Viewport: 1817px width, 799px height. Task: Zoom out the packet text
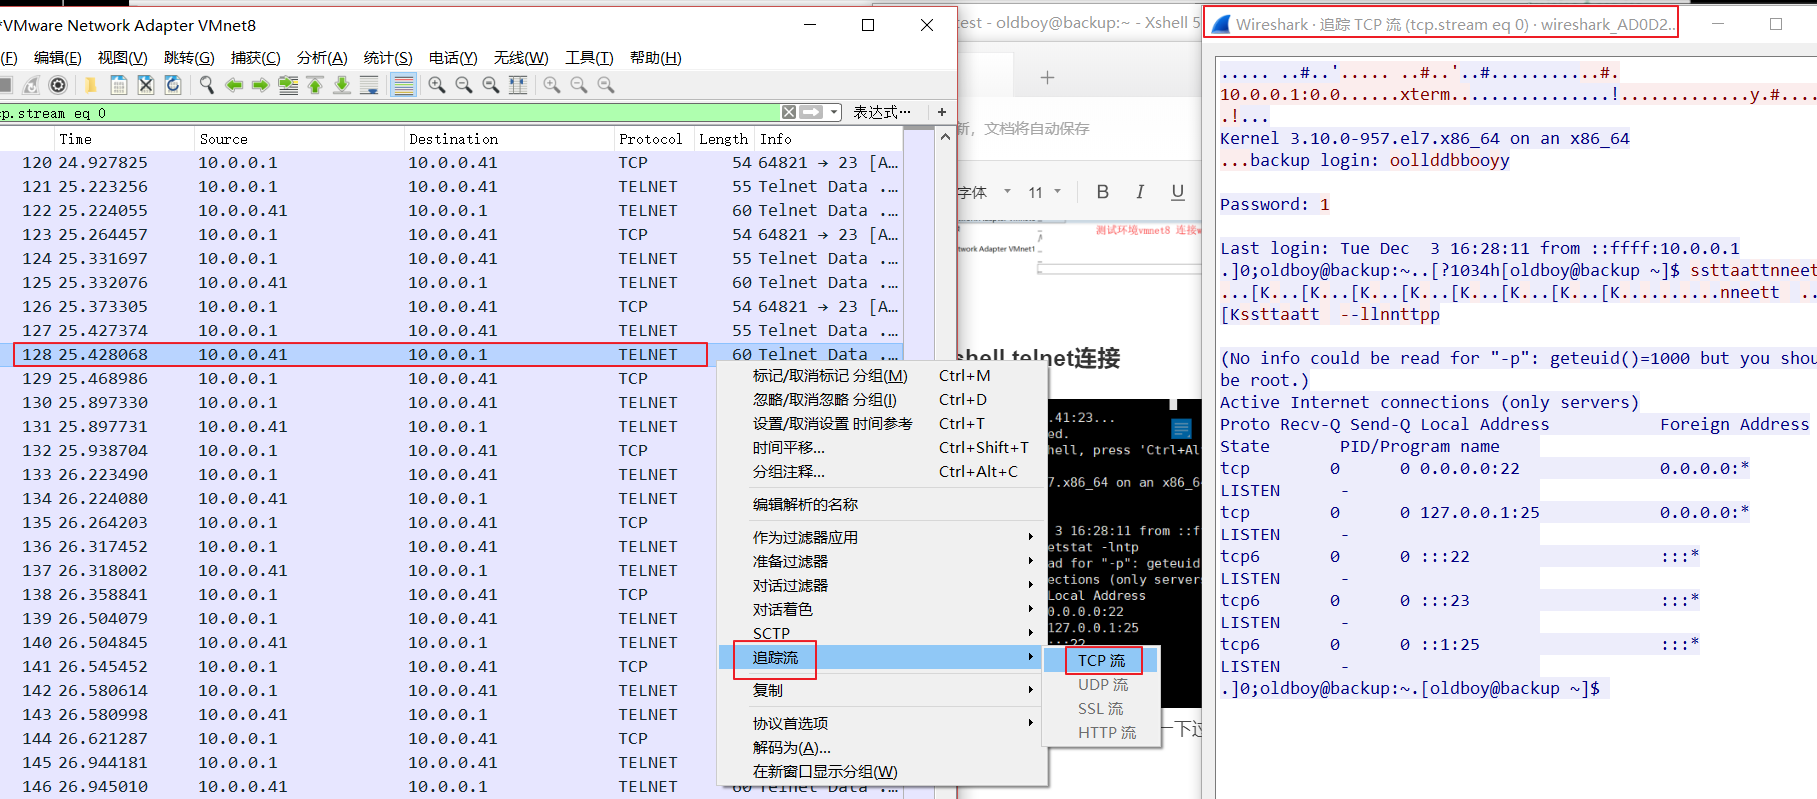(464, 85)
